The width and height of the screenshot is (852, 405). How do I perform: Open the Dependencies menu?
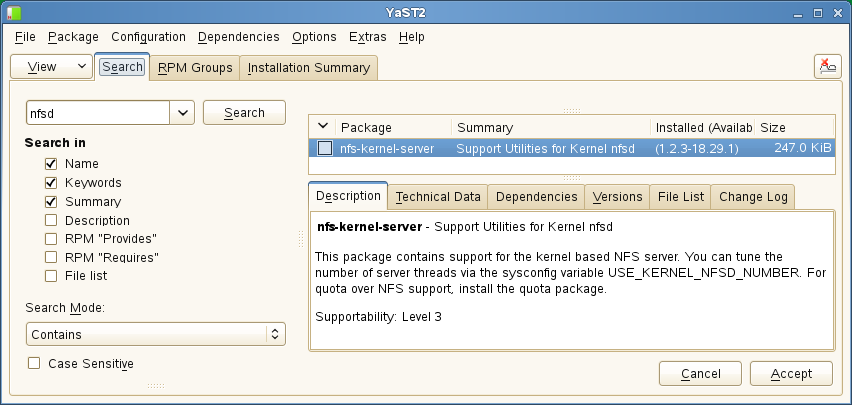(x=238, y=37)
